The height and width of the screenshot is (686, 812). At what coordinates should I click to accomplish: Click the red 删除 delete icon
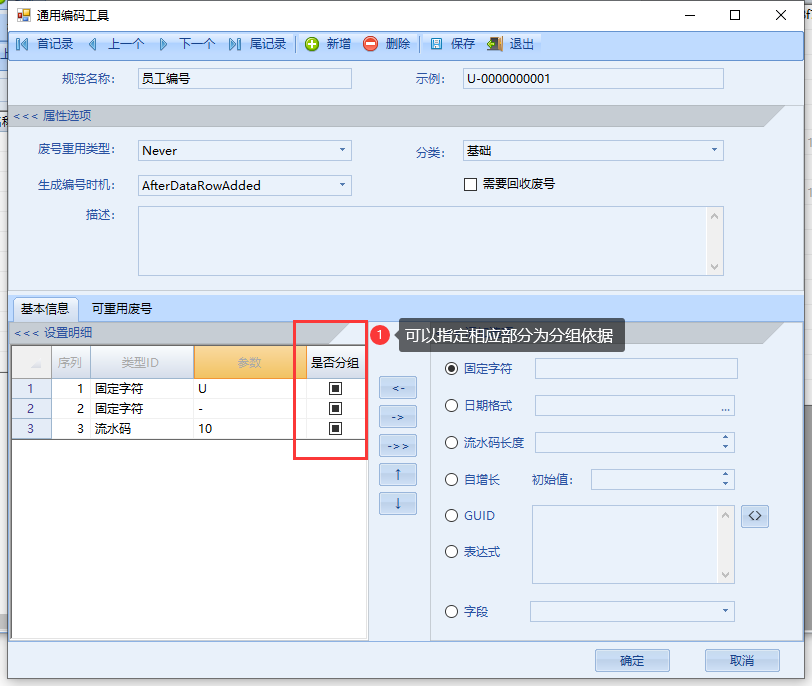pos(370,44)
